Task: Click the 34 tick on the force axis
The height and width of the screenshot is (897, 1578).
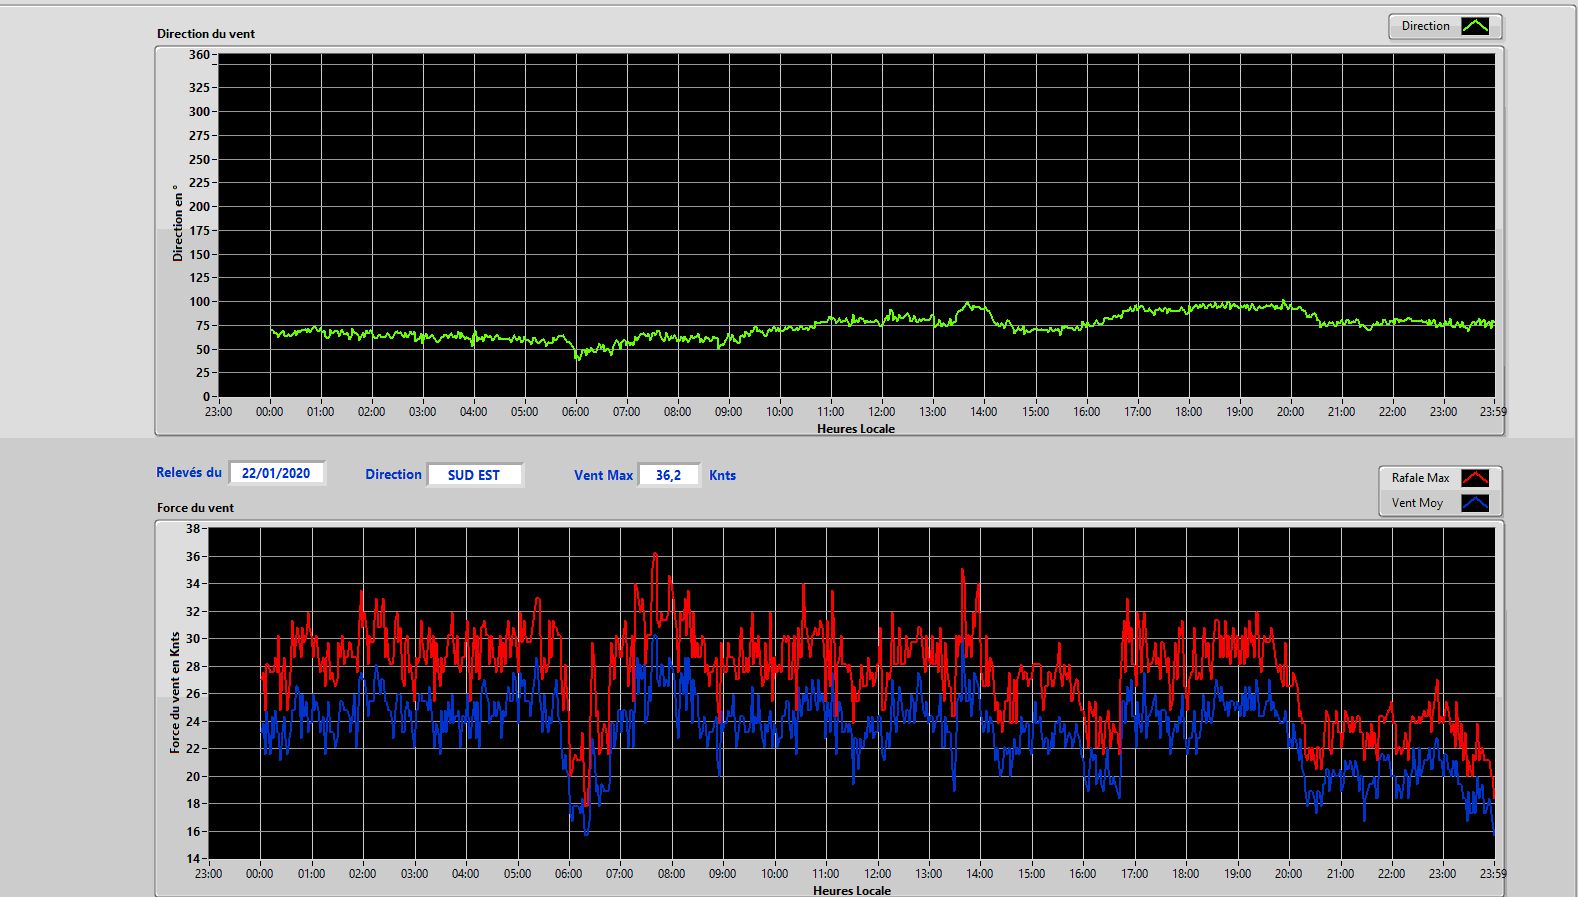Action: pos(193,584)
